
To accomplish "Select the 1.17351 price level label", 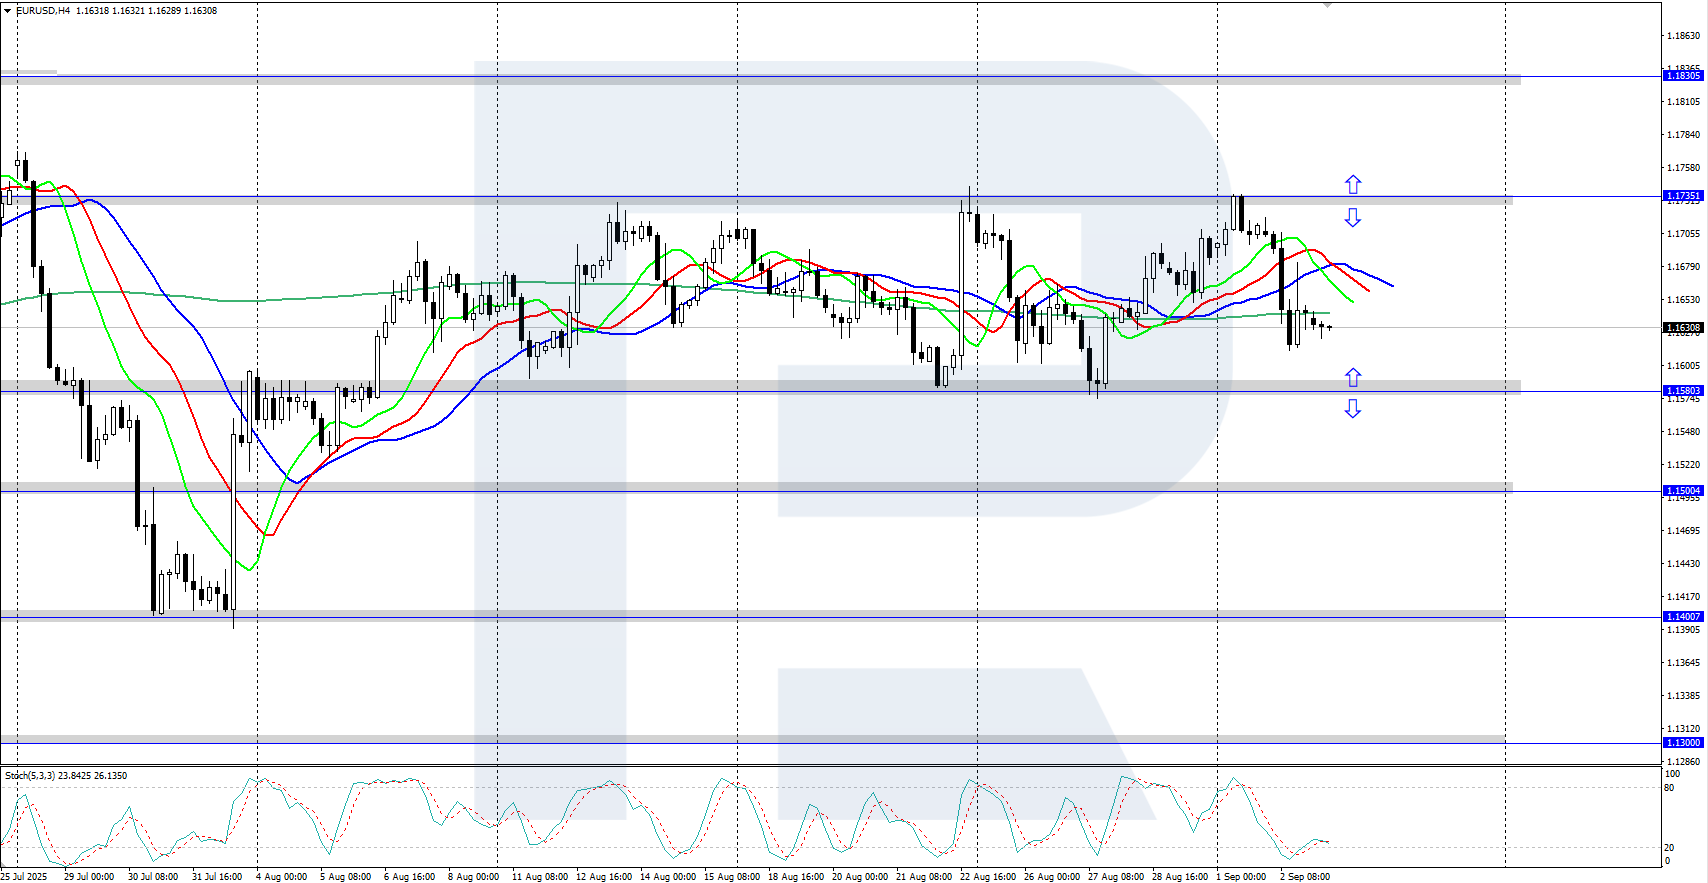I will [x=1682, y=196].
